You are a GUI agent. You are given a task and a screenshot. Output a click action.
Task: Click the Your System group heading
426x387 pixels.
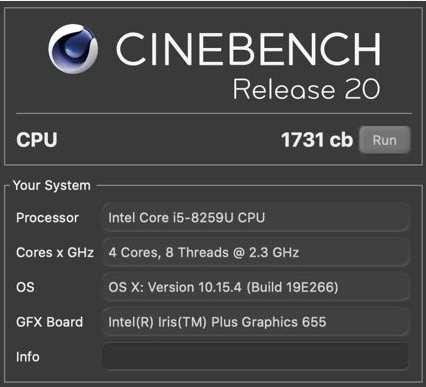pyautogui.click(x=52, y=185)
